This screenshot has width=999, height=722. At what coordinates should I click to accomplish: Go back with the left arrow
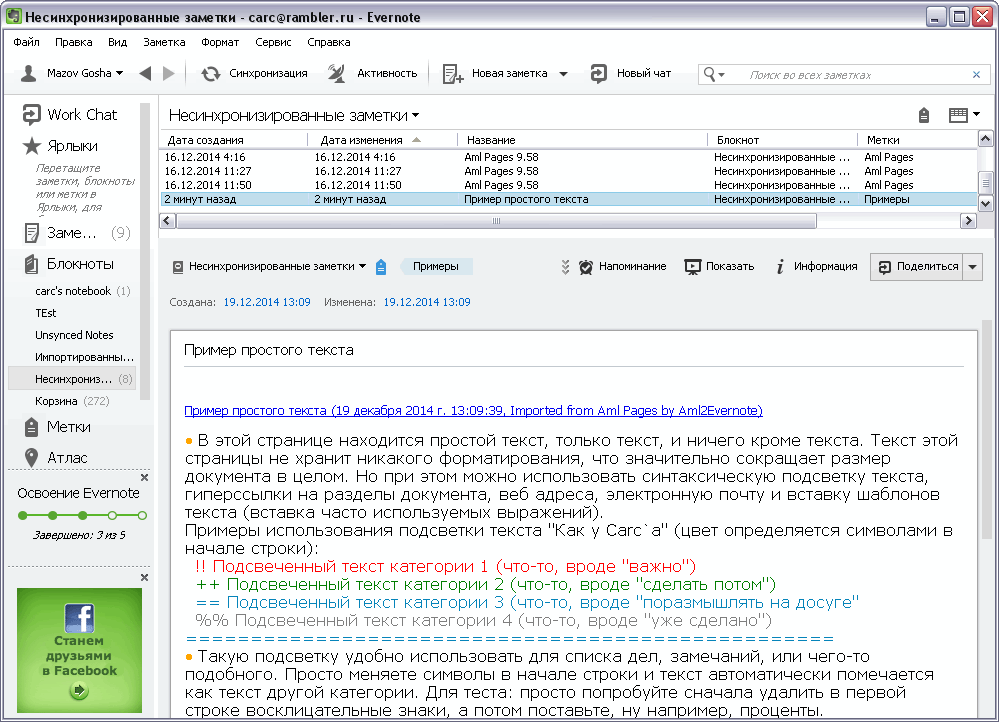pyautogui.click(x=145, y=73)
